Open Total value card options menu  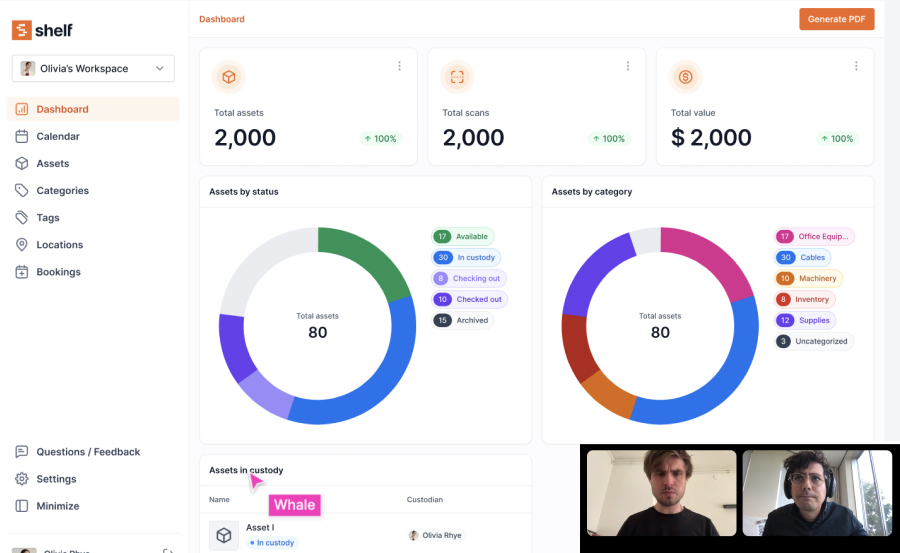pyautogui.click(x=856, y=66)
